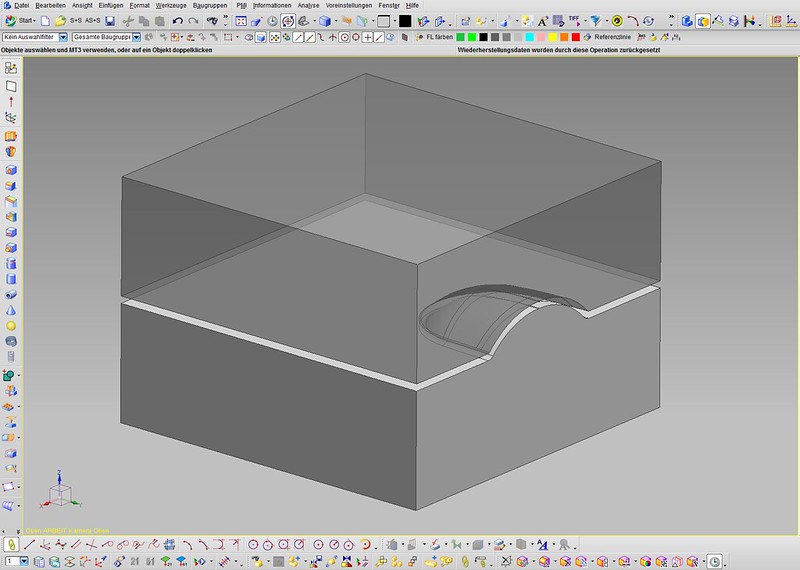
Task: Toggle the arc snap point option
Action: pos(321,37)
